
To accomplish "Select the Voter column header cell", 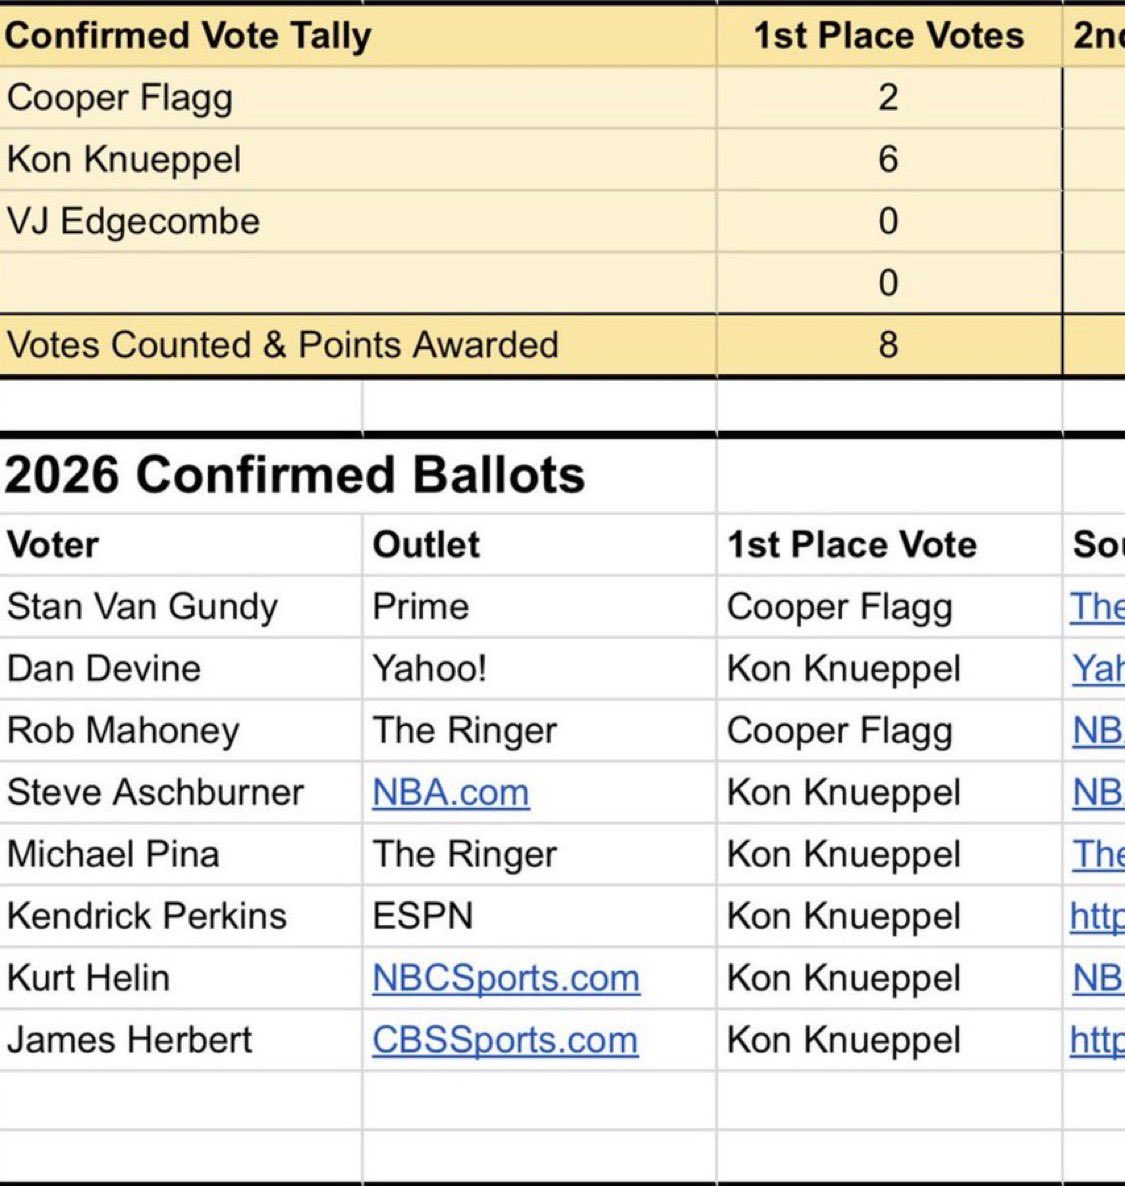I will click(x=54, y=545).
